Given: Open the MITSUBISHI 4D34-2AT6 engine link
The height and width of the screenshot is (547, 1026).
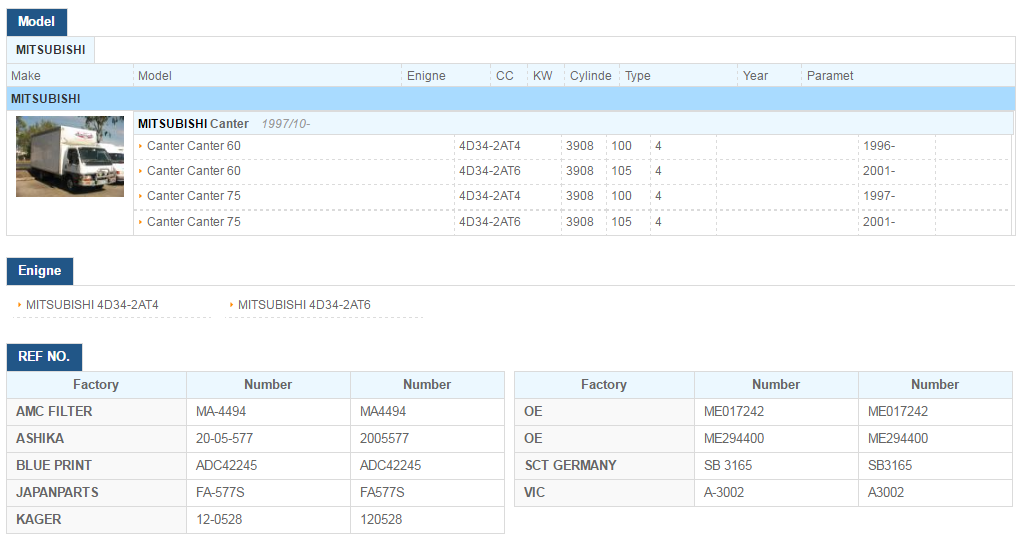Looking at the screenshot, I should coord(304,305).
